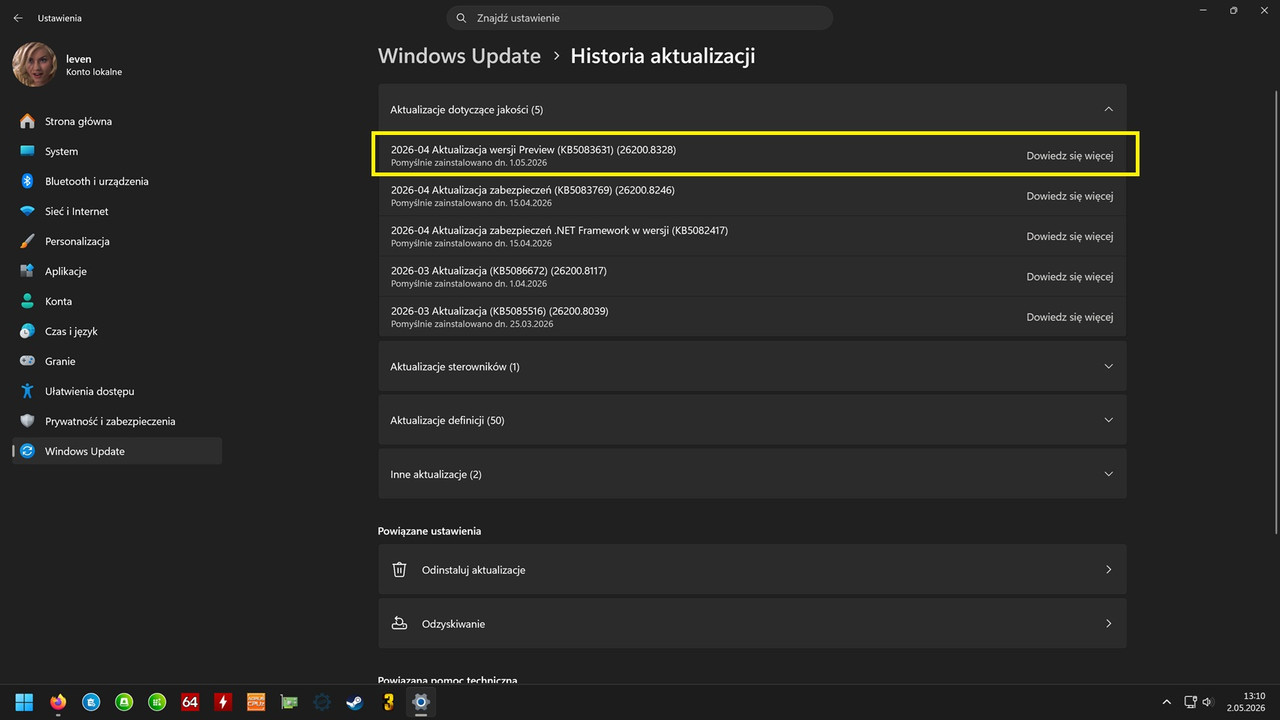
Task: Click Dowiedz się więcej for KB5085516
Action: [1069, 316]
